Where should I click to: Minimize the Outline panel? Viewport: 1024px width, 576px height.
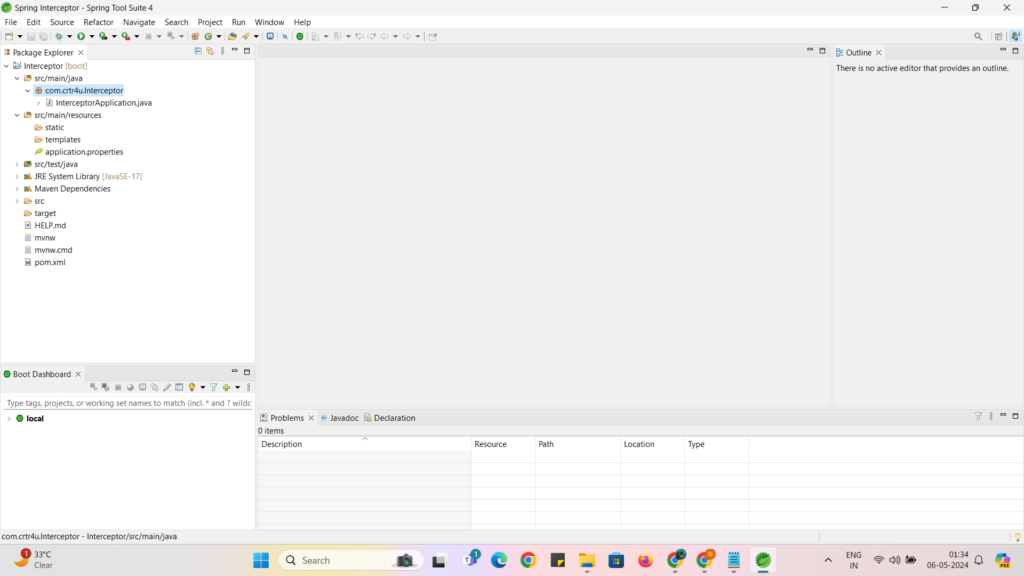click(1003, 50)
